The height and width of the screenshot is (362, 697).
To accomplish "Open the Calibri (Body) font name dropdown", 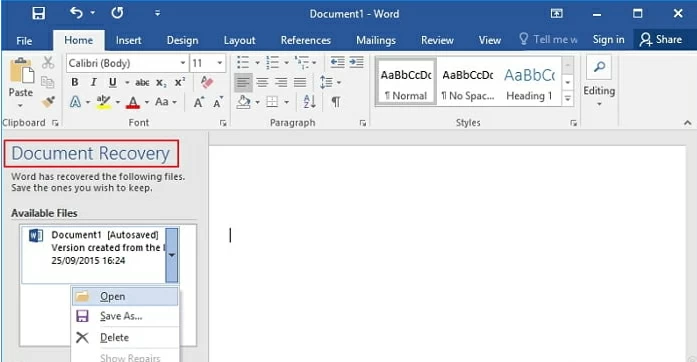I will (183, 63).
